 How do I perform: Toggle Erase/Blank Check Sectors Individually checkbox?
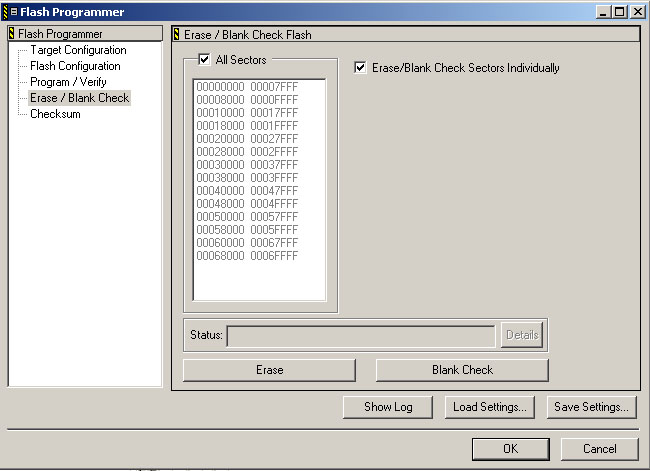click(361, 68)
